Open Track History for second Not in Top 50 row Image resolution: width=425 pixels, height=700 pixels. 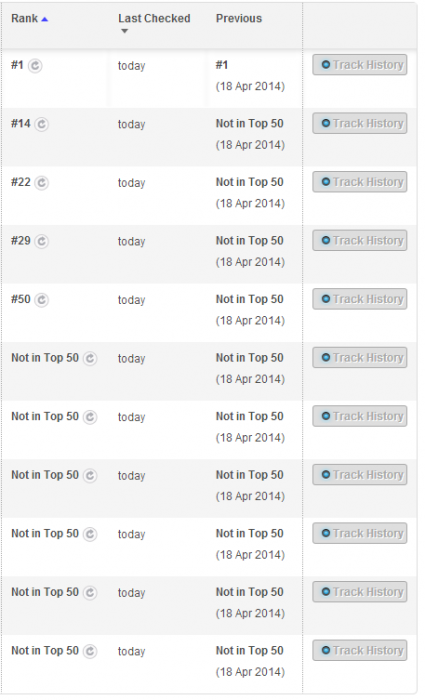point(360,416)
